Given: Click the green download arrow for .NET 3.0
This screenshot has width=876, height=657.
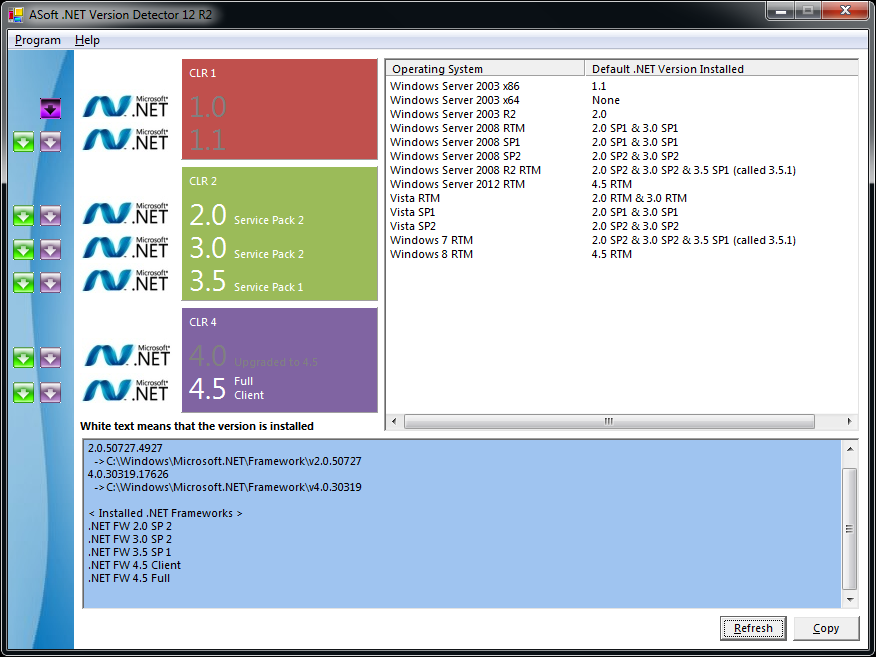Looking at the screenshot, I should (23, 249).
